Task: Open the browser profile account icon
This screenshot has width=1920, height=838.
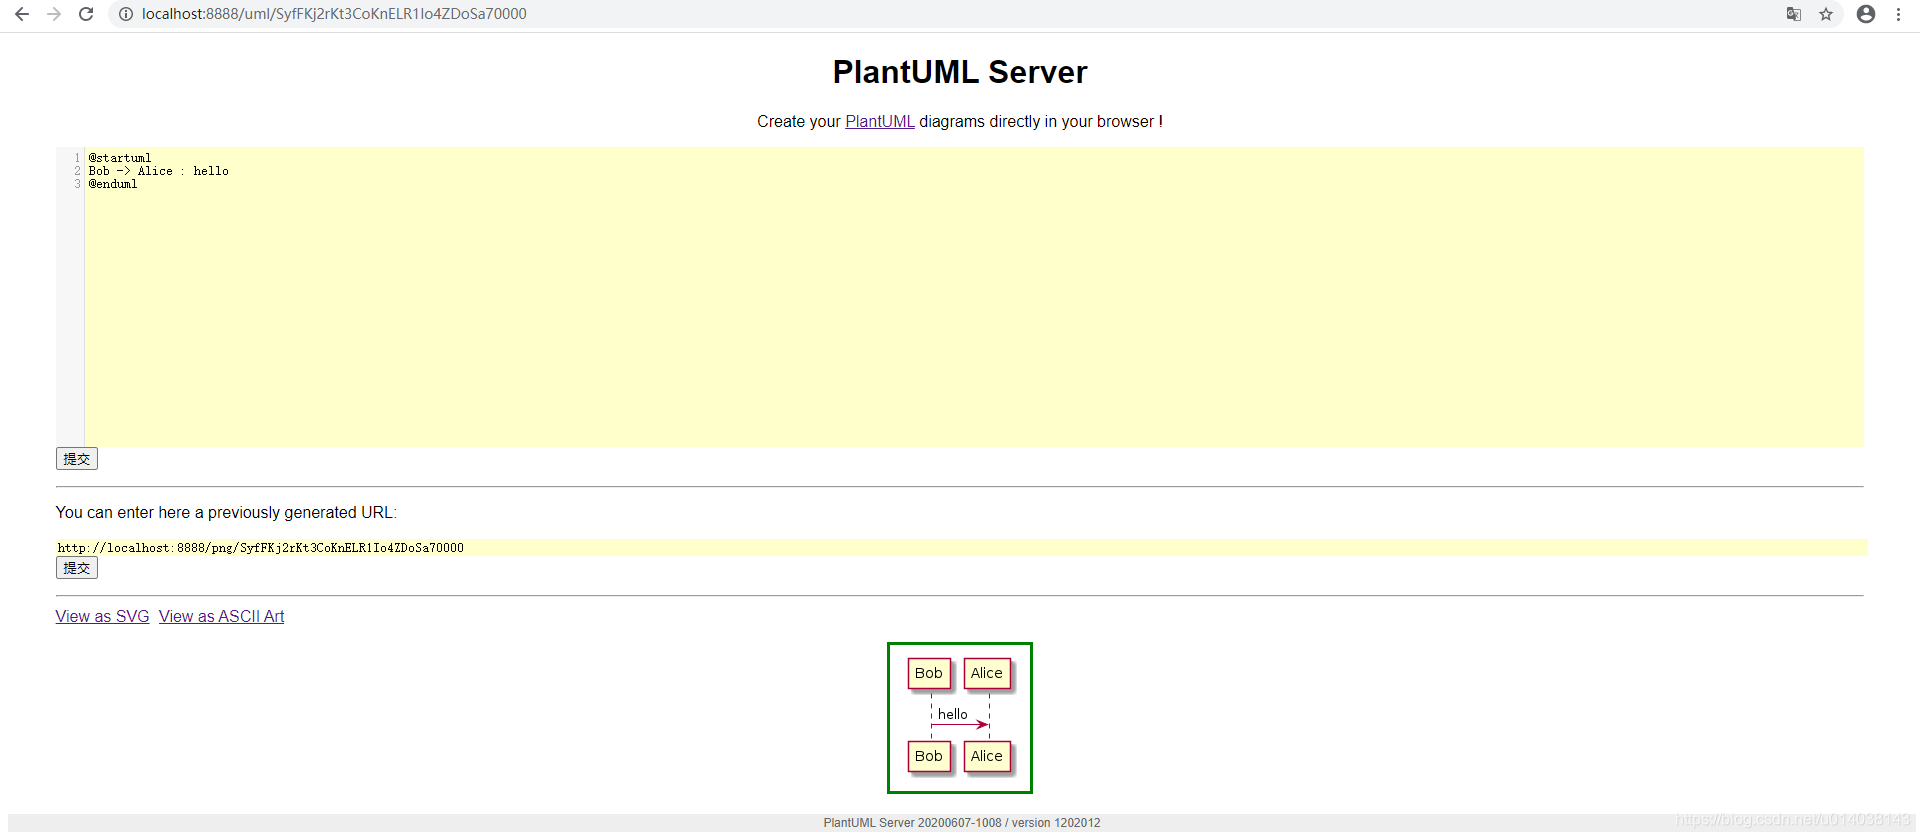Action: tap(1866, 14)
